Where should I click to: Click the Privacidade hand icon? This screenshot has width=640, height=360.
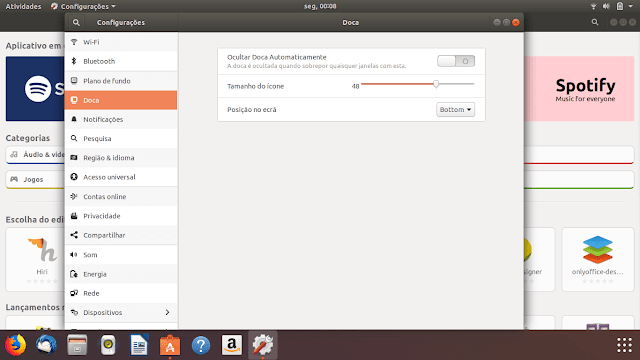point(74,216)
